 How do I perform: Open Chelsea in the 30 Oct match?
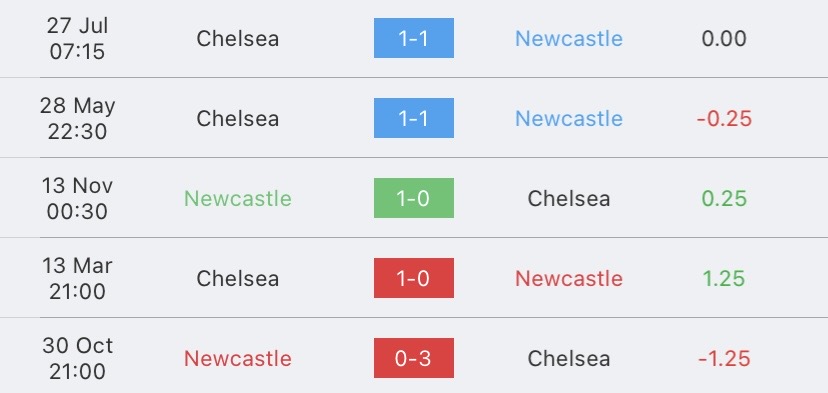click(569, 359)
